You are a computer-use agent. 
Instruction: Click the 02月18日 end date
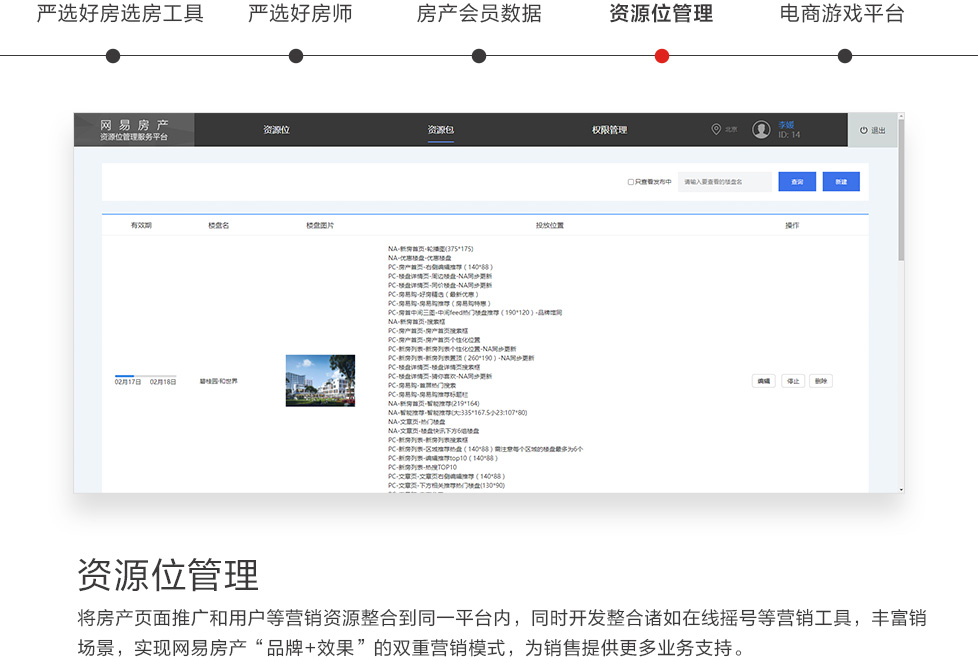point(163,382)
